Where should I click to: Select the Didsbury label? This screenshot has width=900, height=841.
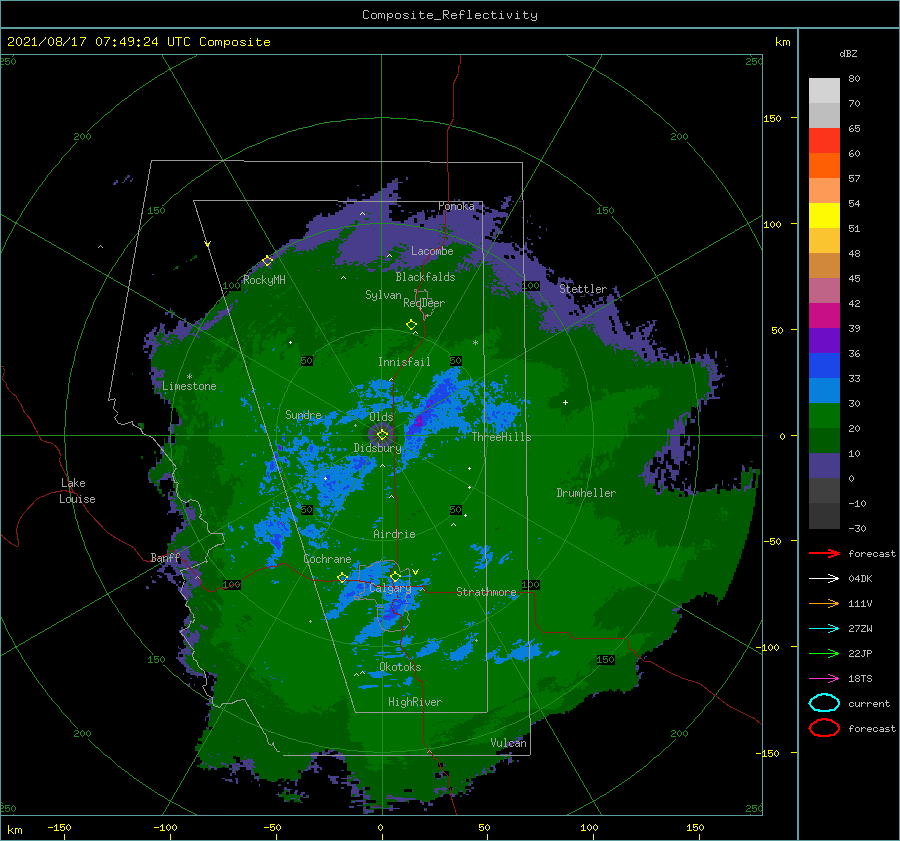378,448
